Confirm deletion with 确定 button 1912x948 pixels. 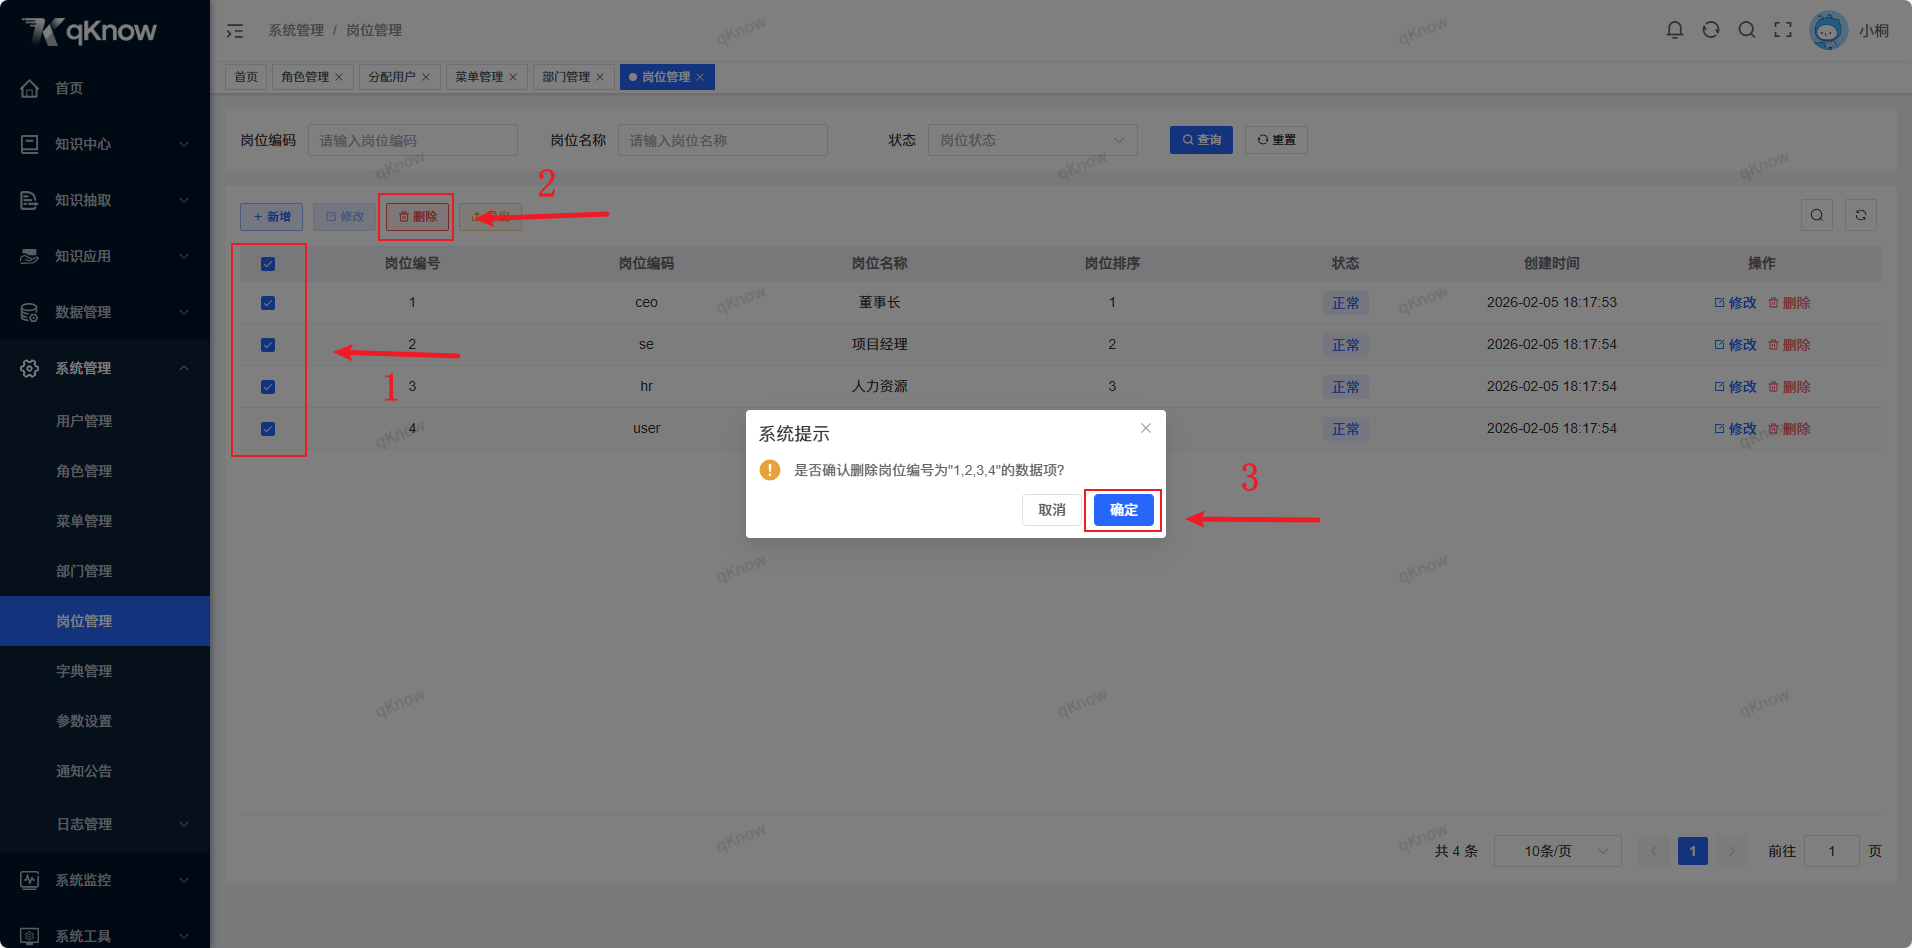click(x=1124, y=510)
